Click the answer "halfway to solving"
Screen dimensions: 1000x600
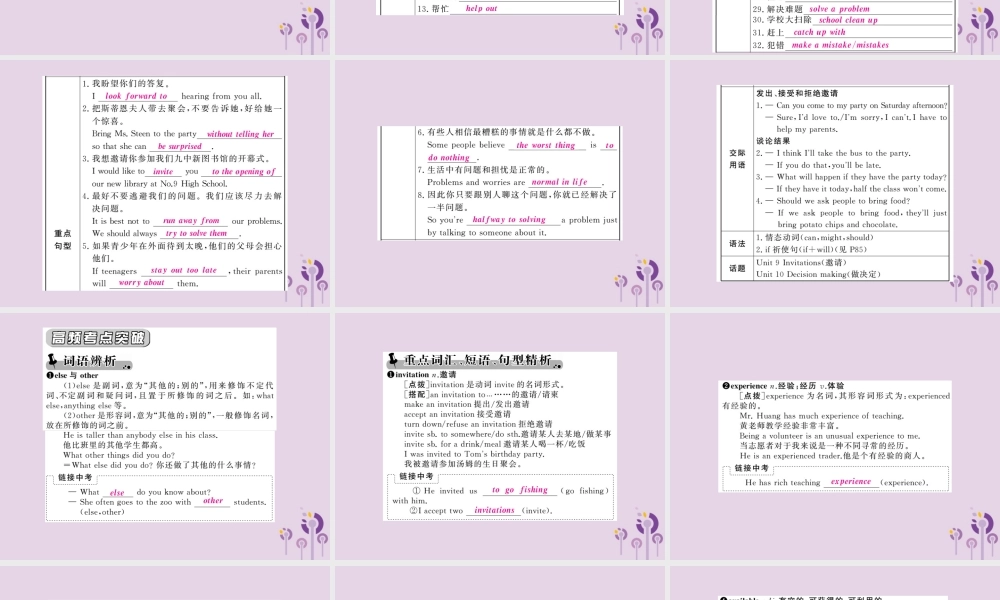(x=509, y=219)
